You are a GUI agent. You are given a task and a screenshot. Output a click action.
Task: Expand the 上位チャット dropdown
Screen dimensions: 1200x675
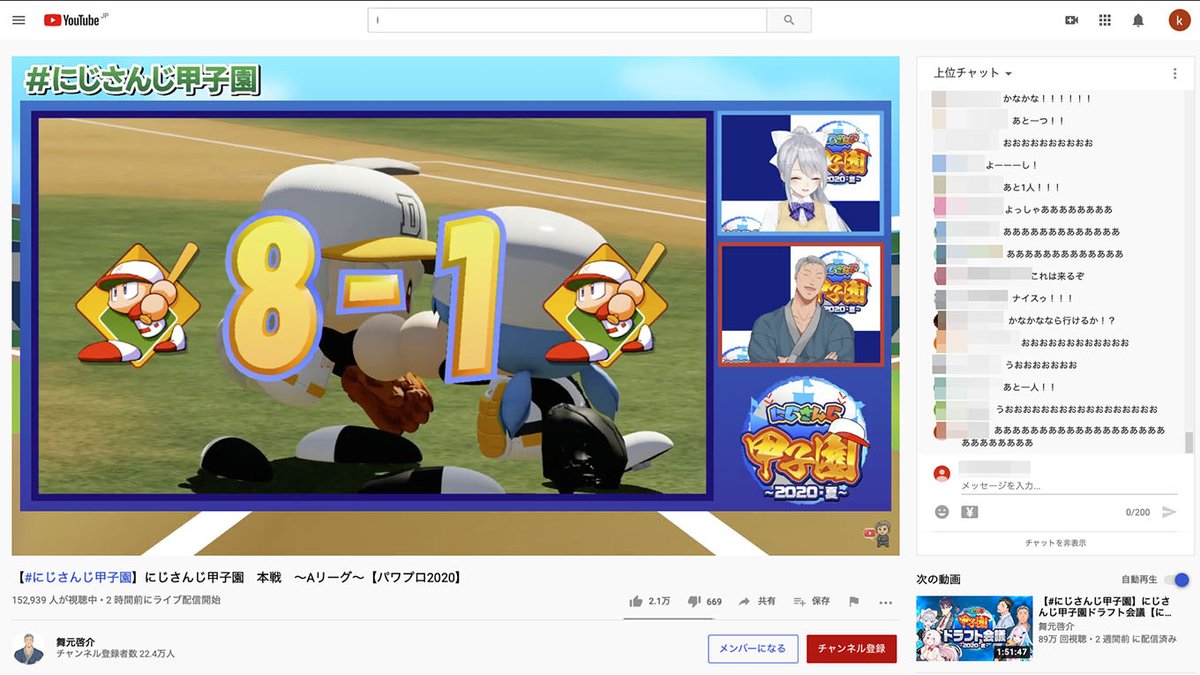click(x=973, y=73)
